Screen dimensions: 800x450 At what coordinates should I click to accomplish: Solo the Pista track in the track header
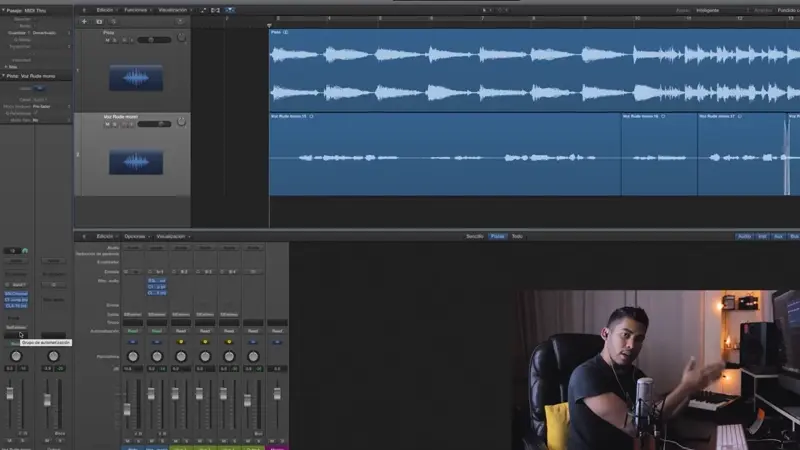114,40
